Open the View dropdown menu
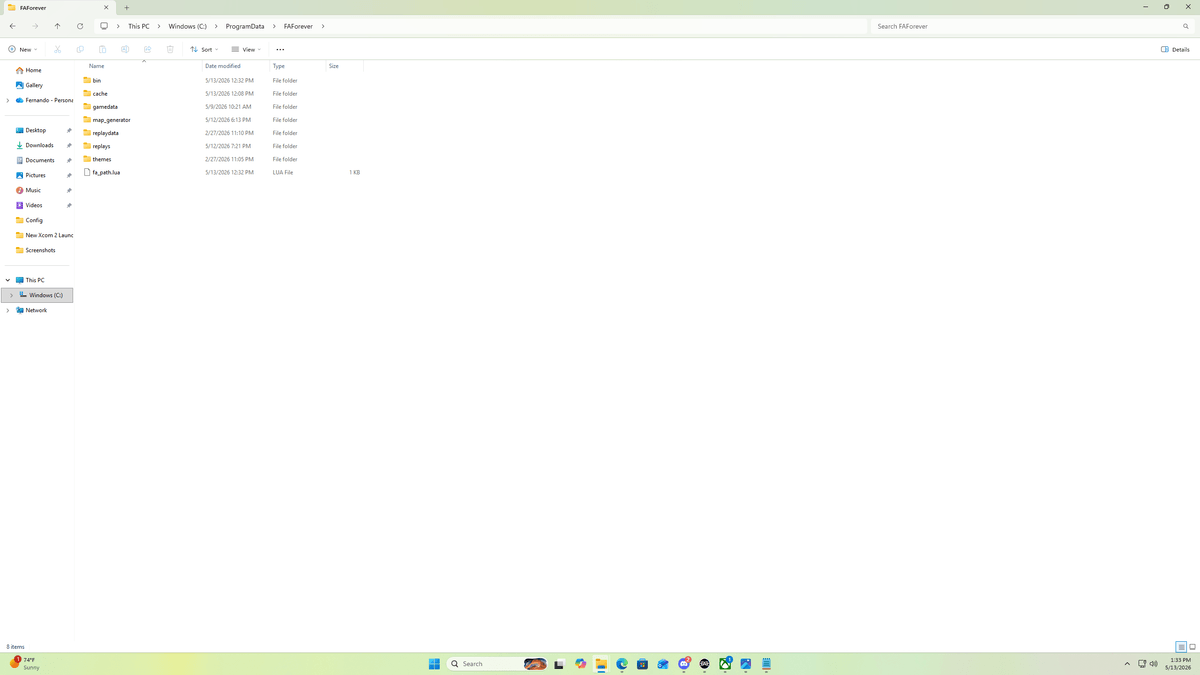Image resolution: width=1200 pixels, height=675 pixels. [246, 49]
